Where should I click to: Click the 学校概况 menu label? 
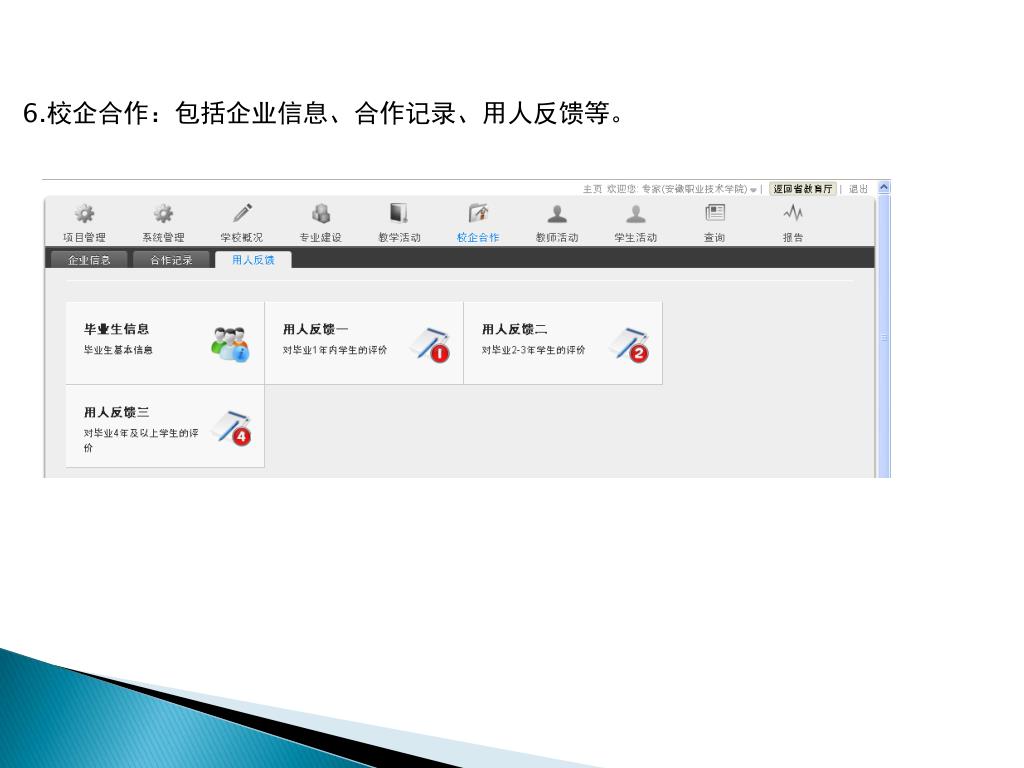click(x=242, y=238)
